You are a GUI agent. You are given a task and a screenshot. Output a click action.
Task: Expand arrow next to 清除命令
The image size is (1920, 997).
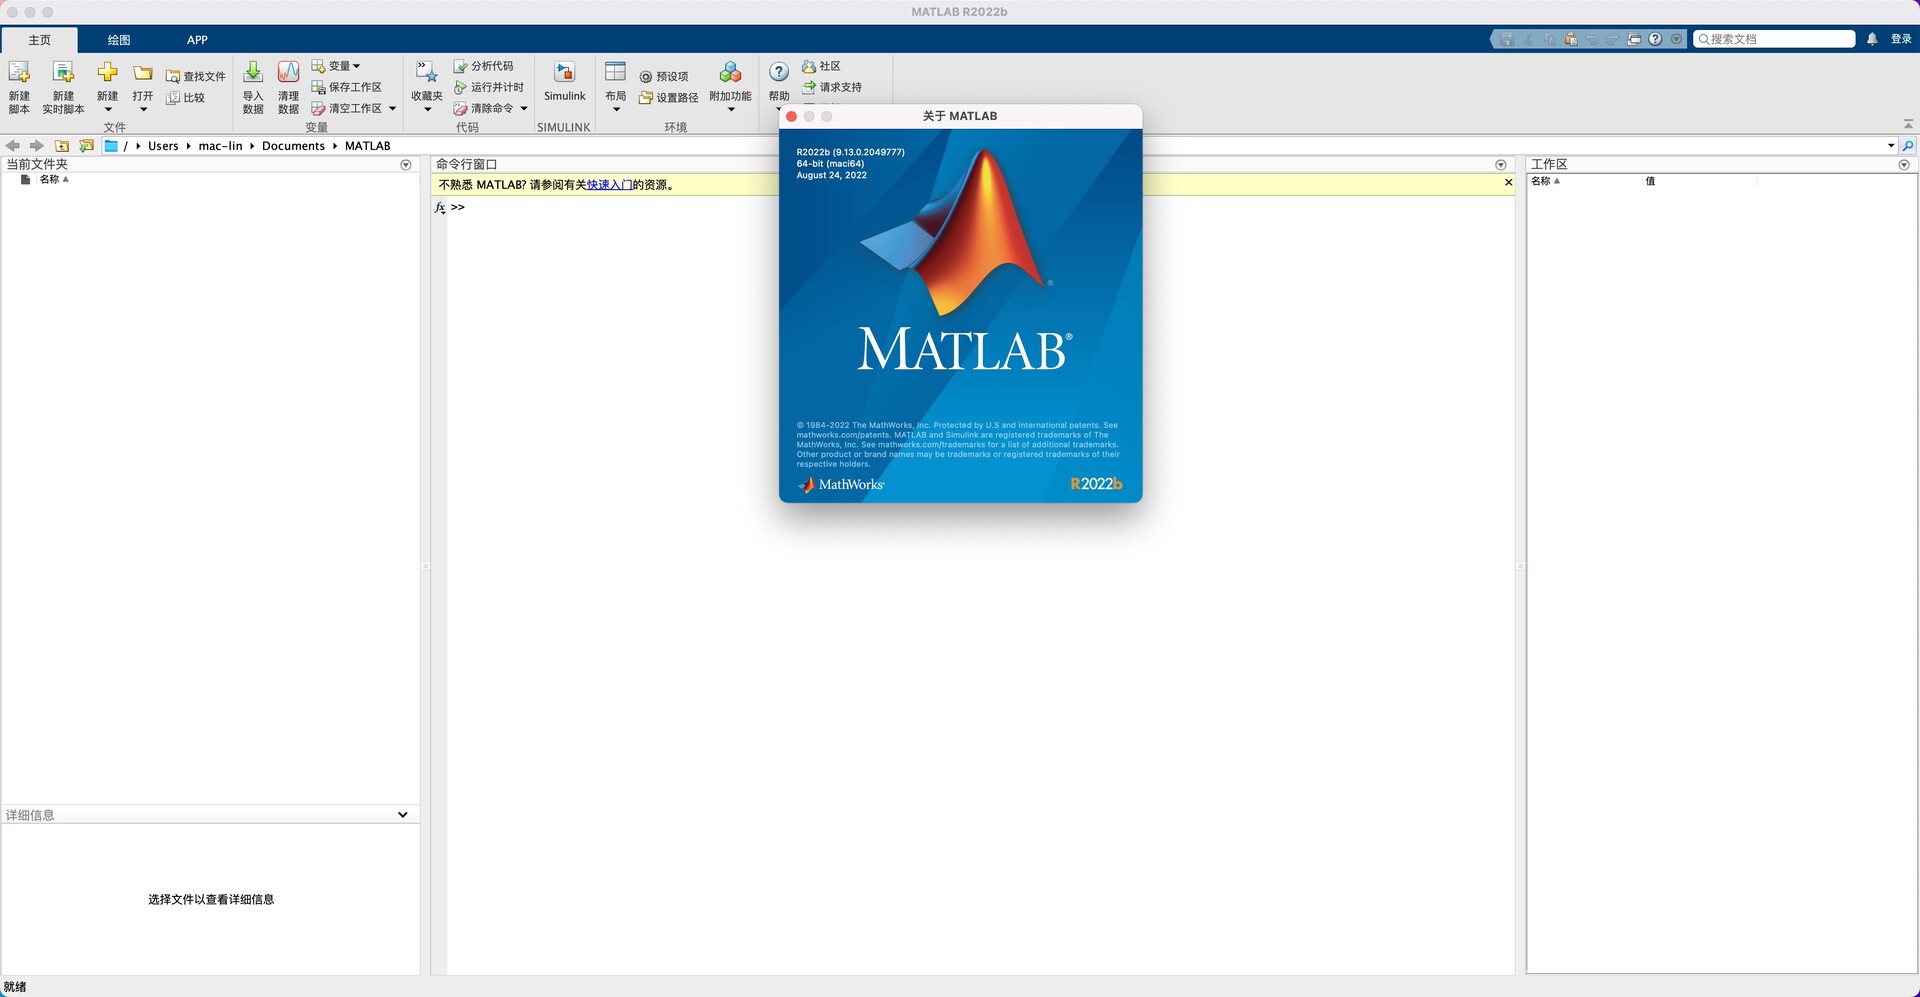tap(524, 108)
